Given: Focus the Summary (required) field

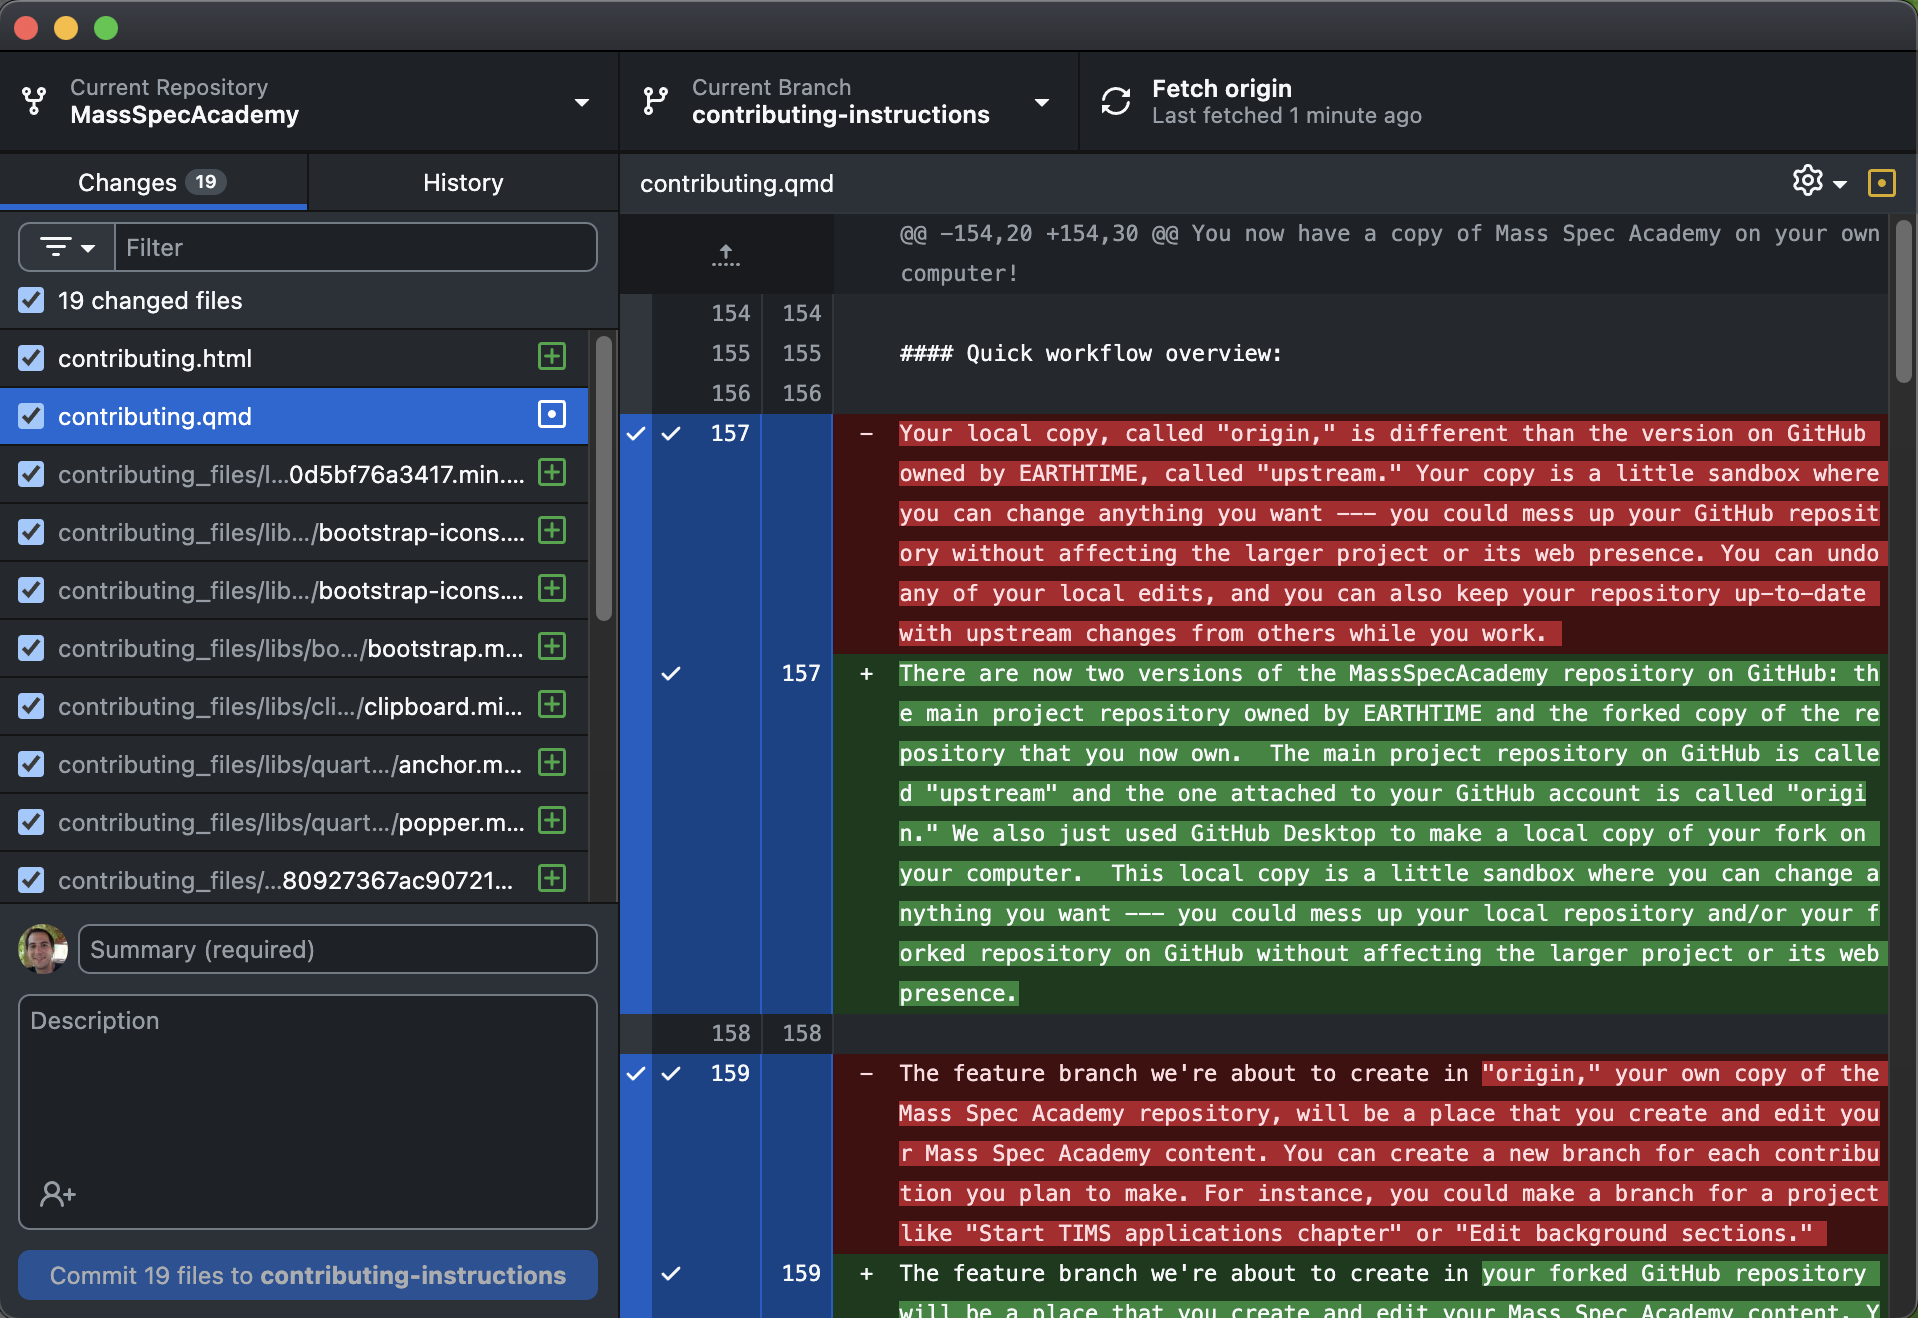Looking at the screenshot, I should point(338,949).
